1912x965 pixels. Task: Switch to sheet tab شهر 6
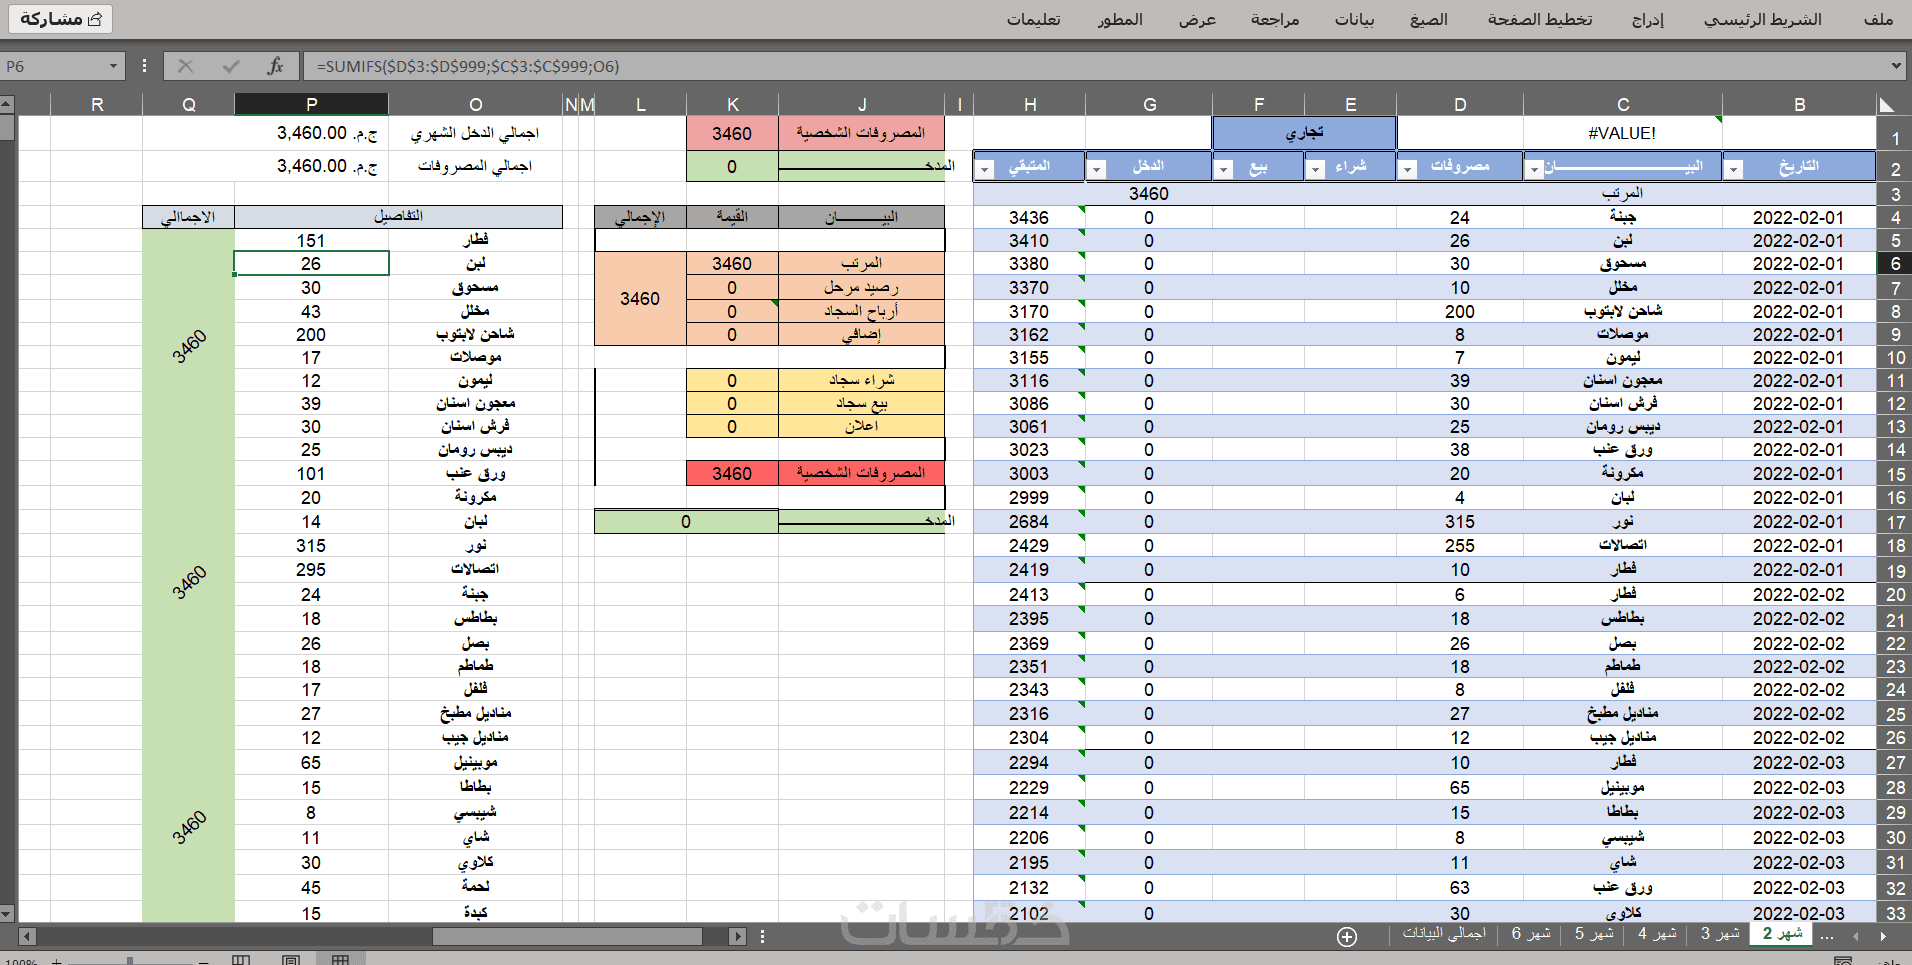tap(1531, 934)
